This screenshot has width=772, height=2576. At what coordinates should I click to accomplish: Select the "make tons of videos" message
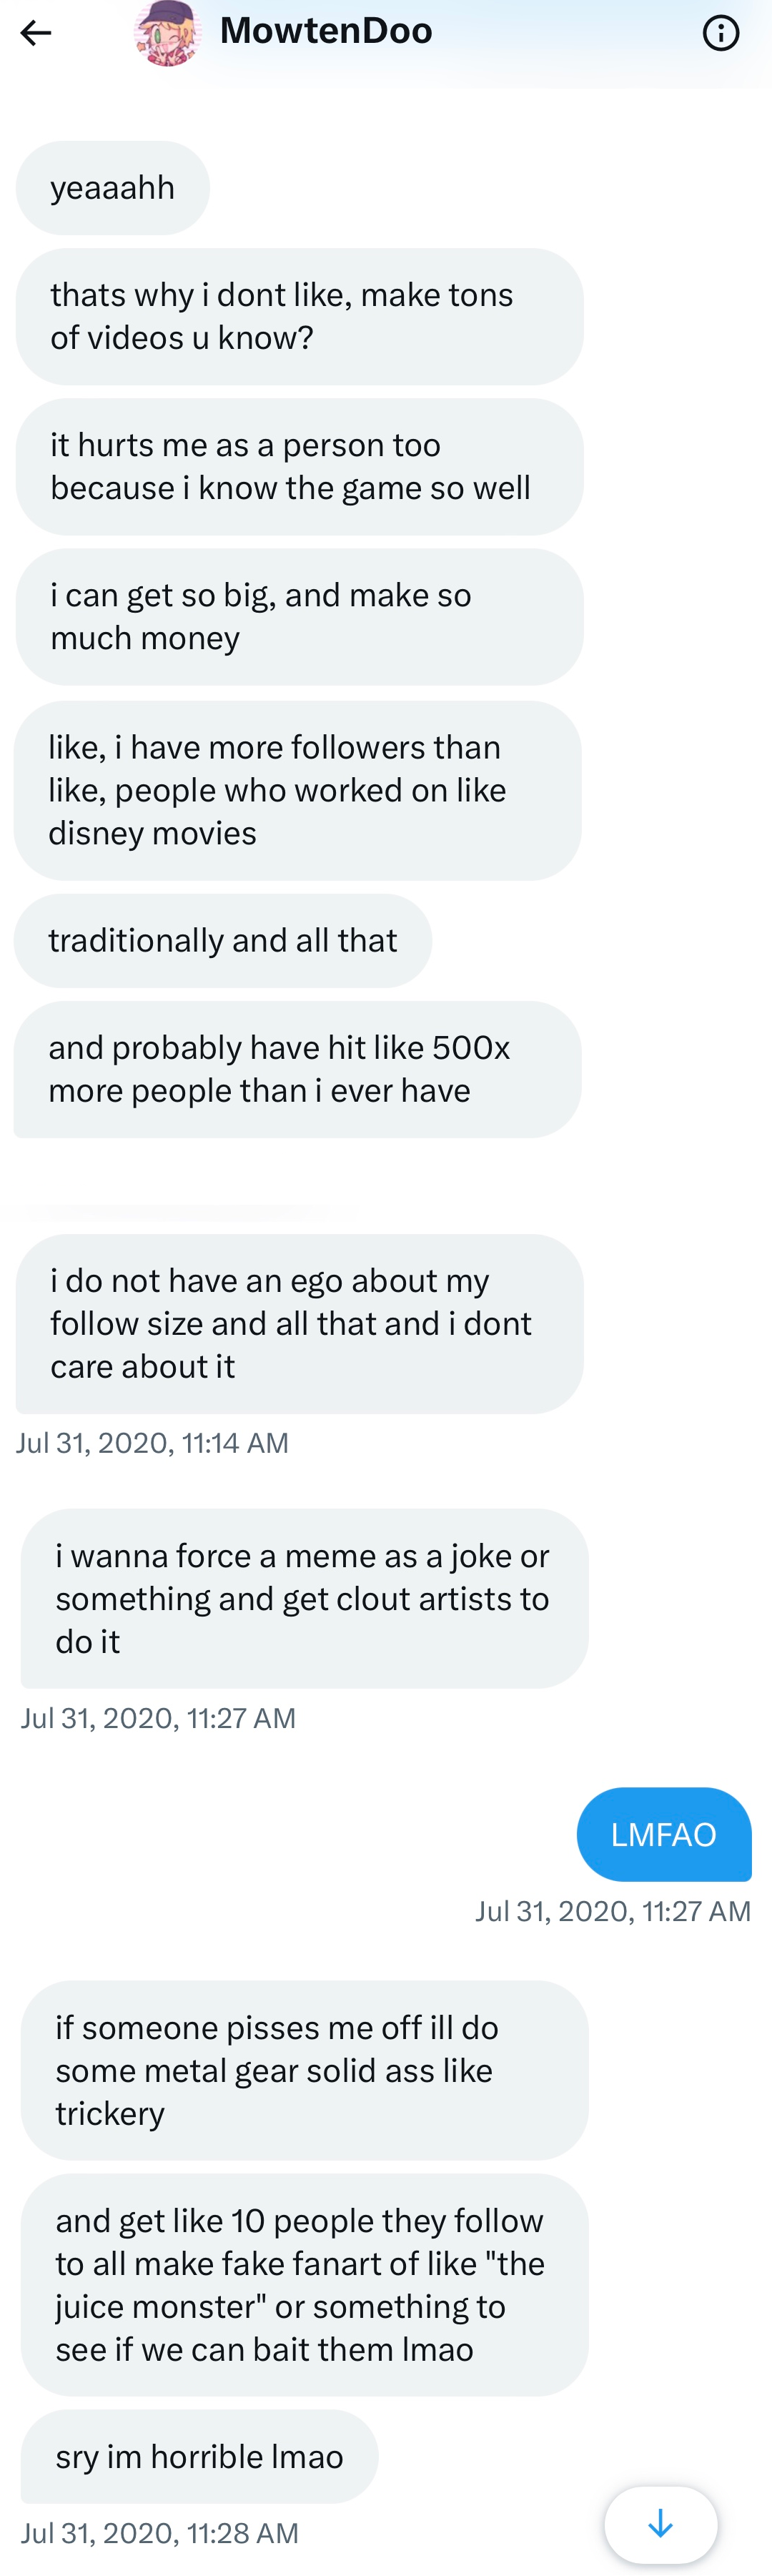(299, 316)
